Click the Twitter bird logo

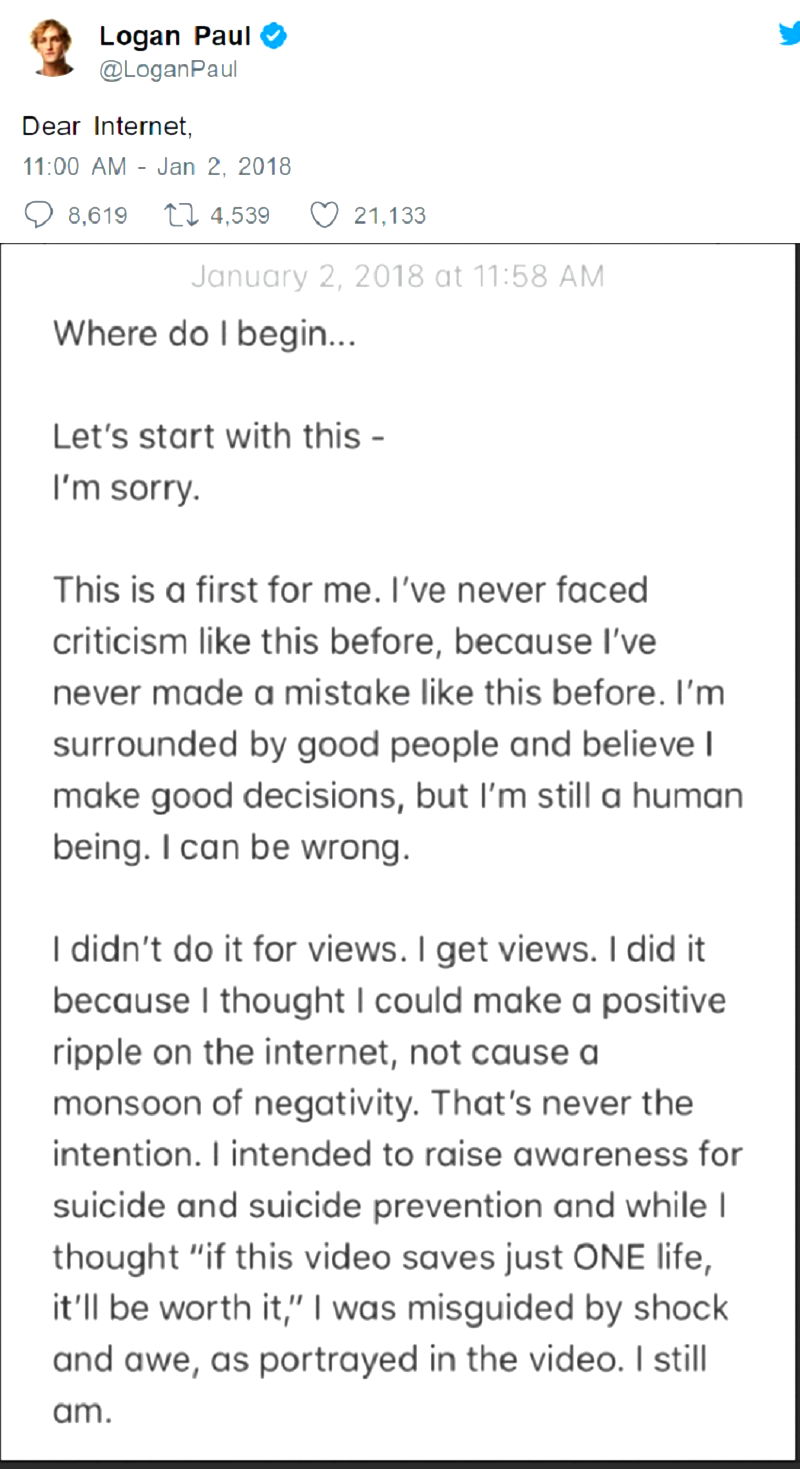point(788,33)
